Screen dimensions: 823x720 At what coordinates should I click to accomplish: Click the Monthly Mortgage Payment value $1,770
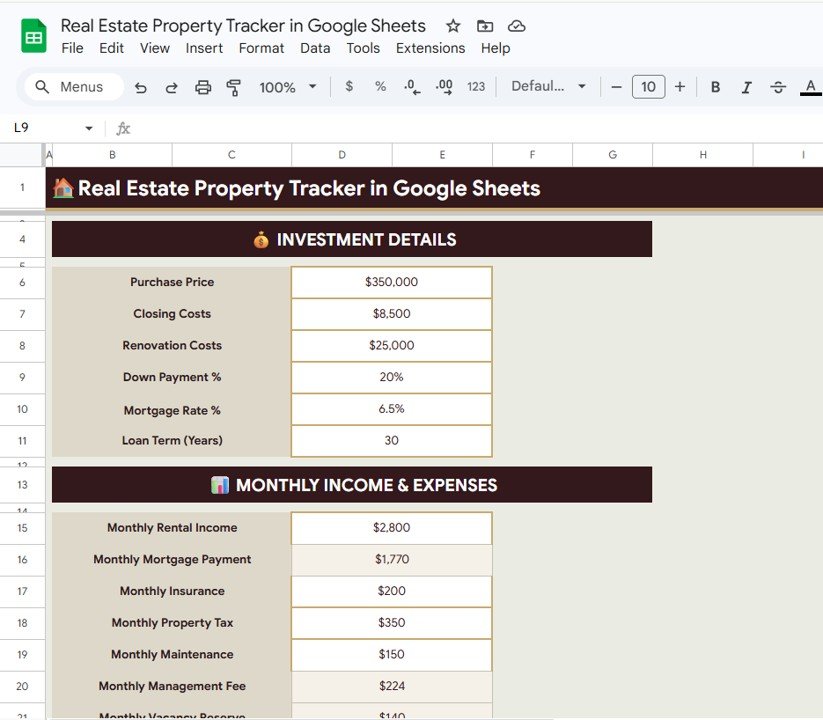pyautogui.click(x=392, y=560)
